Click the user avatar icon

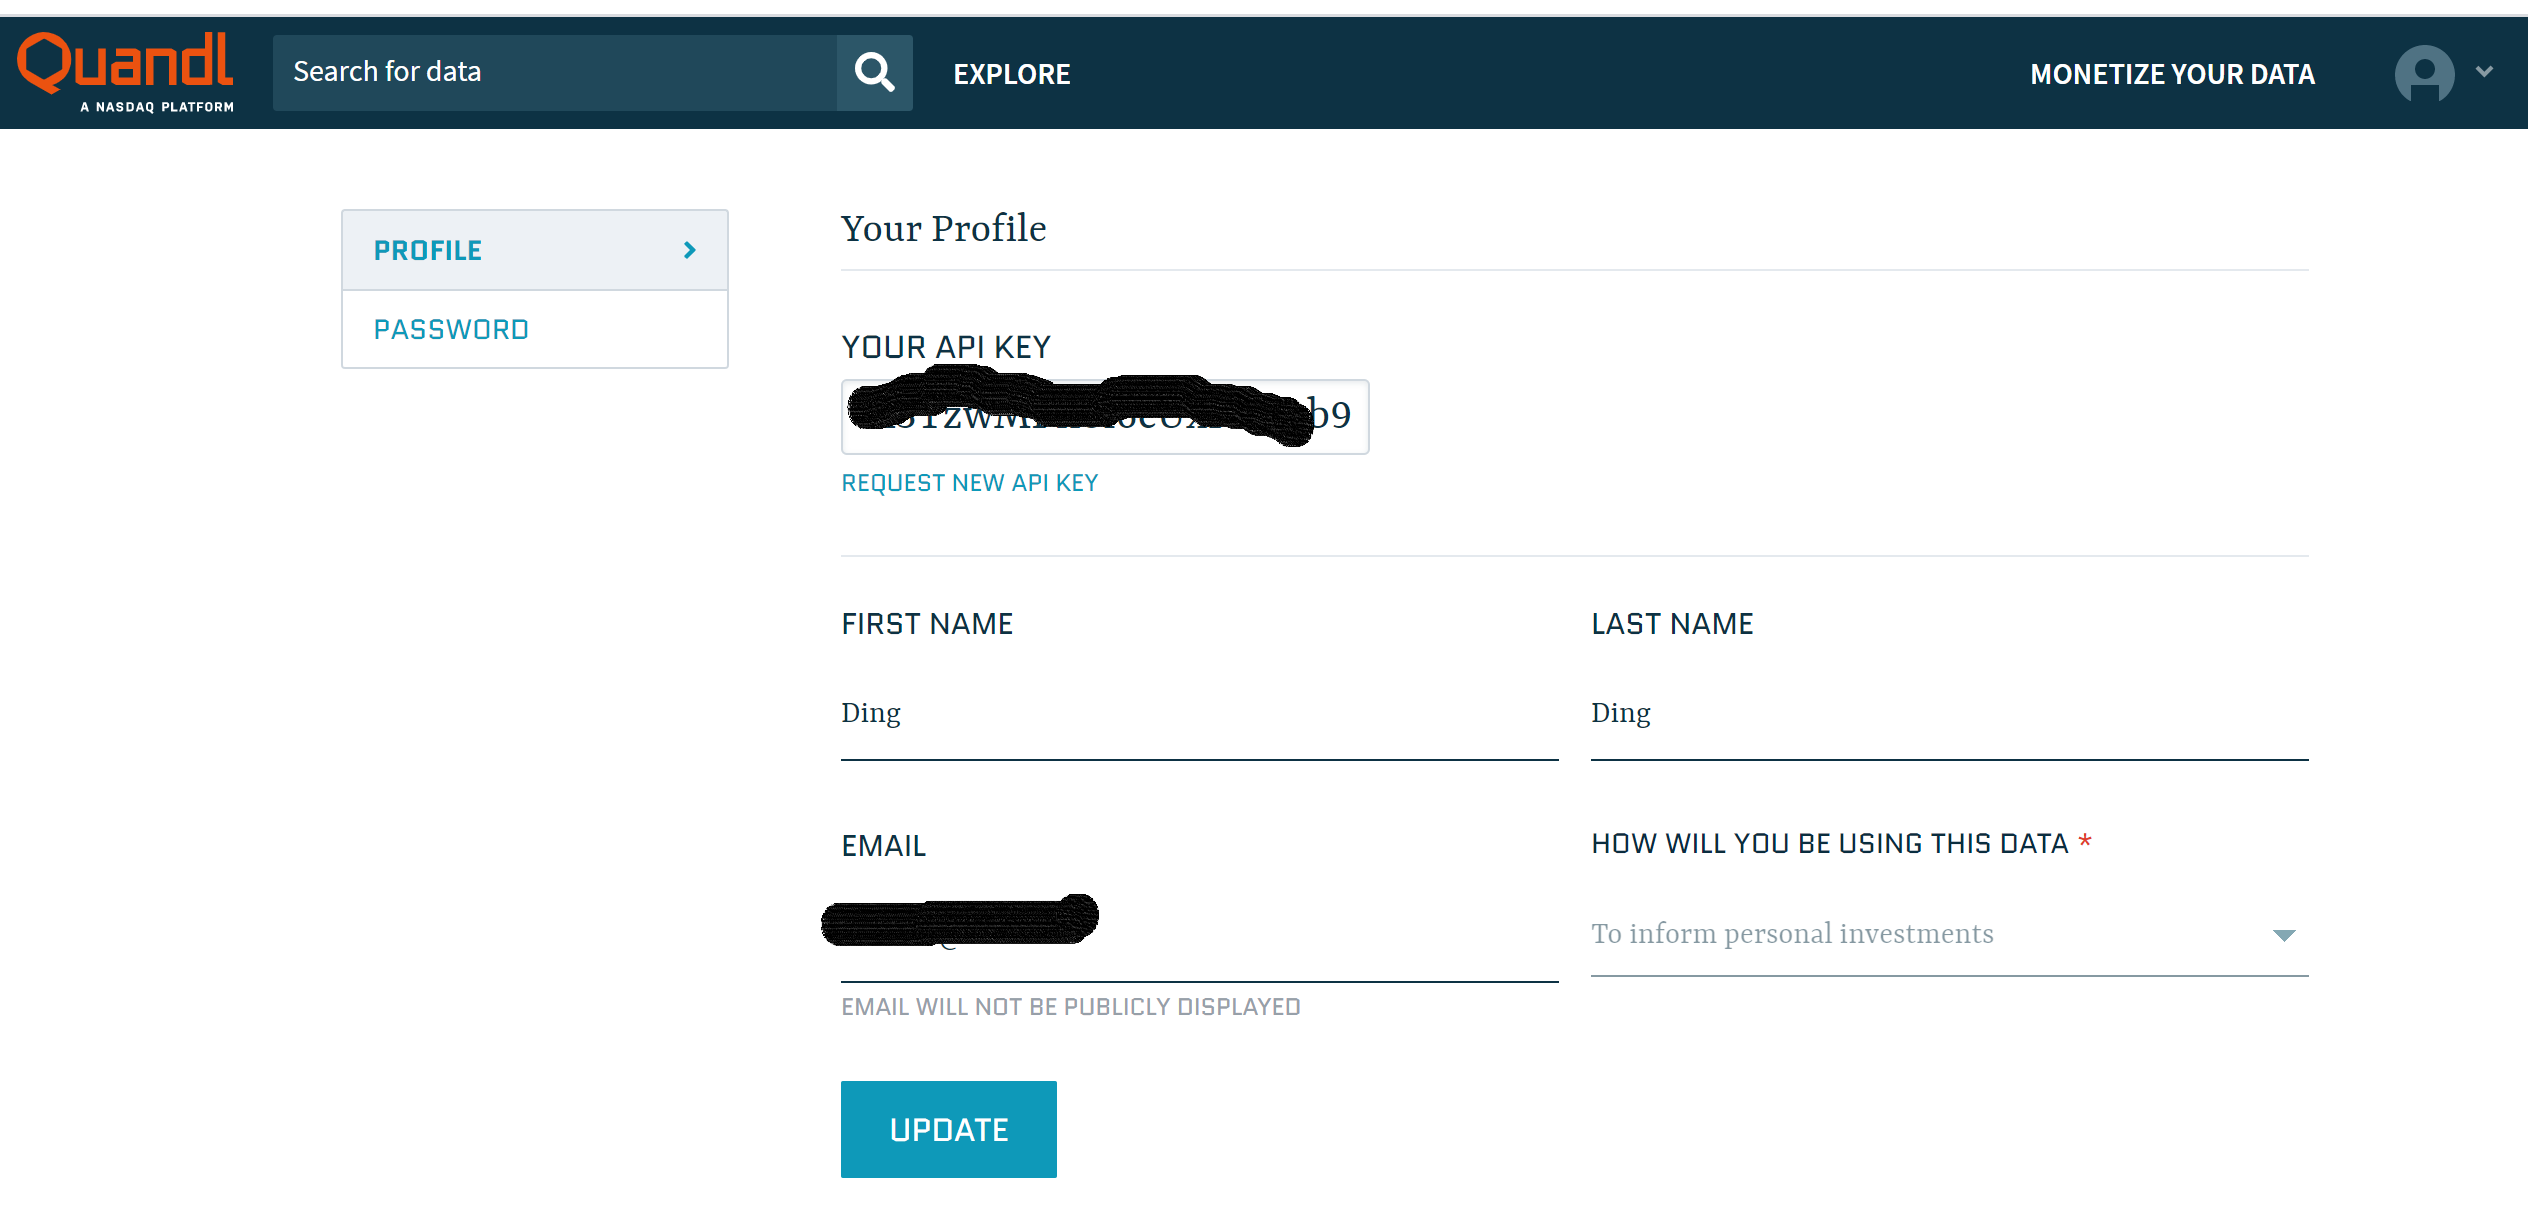pyautogui.click(x=2423, y=73)
